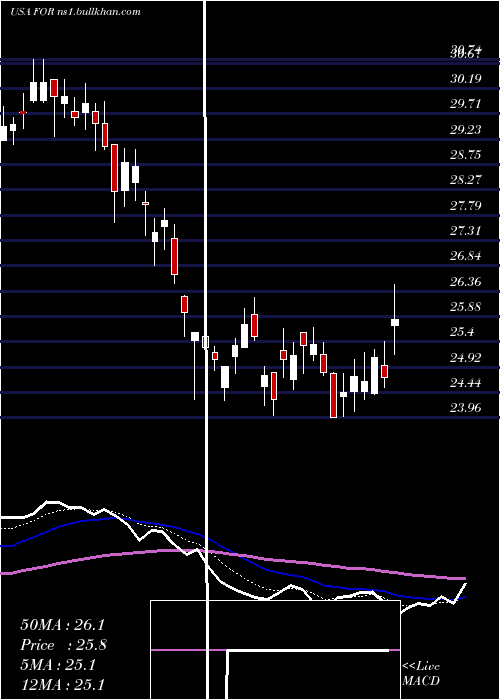Click the '<<Live MACD' label
500x700 pixels.
421,673
